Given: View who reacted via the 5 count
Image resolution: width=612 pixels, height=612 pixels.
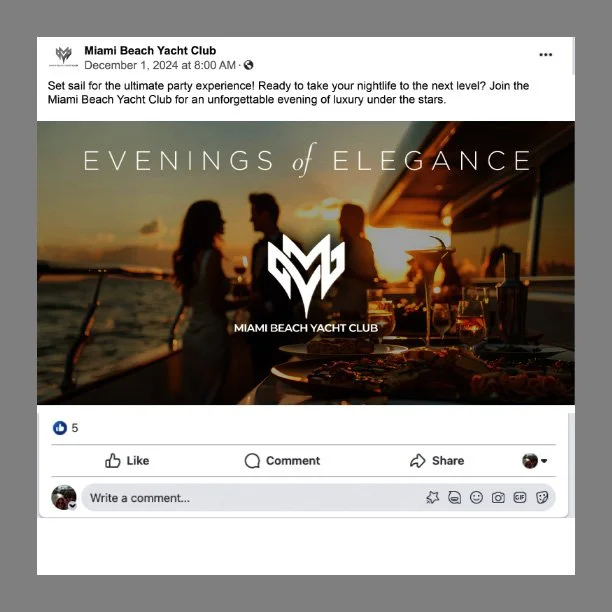Looking at the screenshot, I should (x=75, y=428).
